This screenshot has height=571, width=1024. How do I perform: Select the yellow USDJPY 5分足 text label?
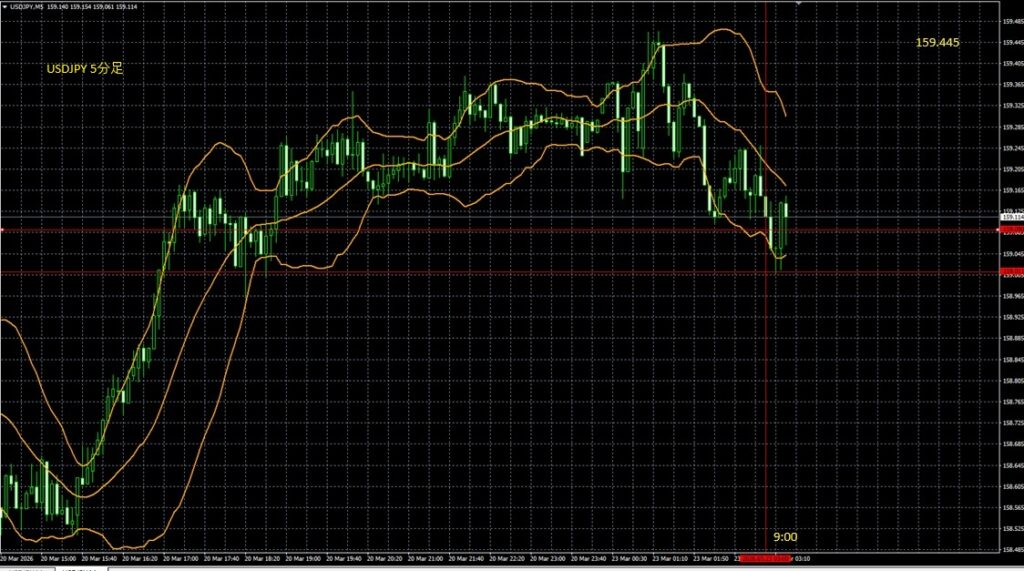click(x=85, y=69)
